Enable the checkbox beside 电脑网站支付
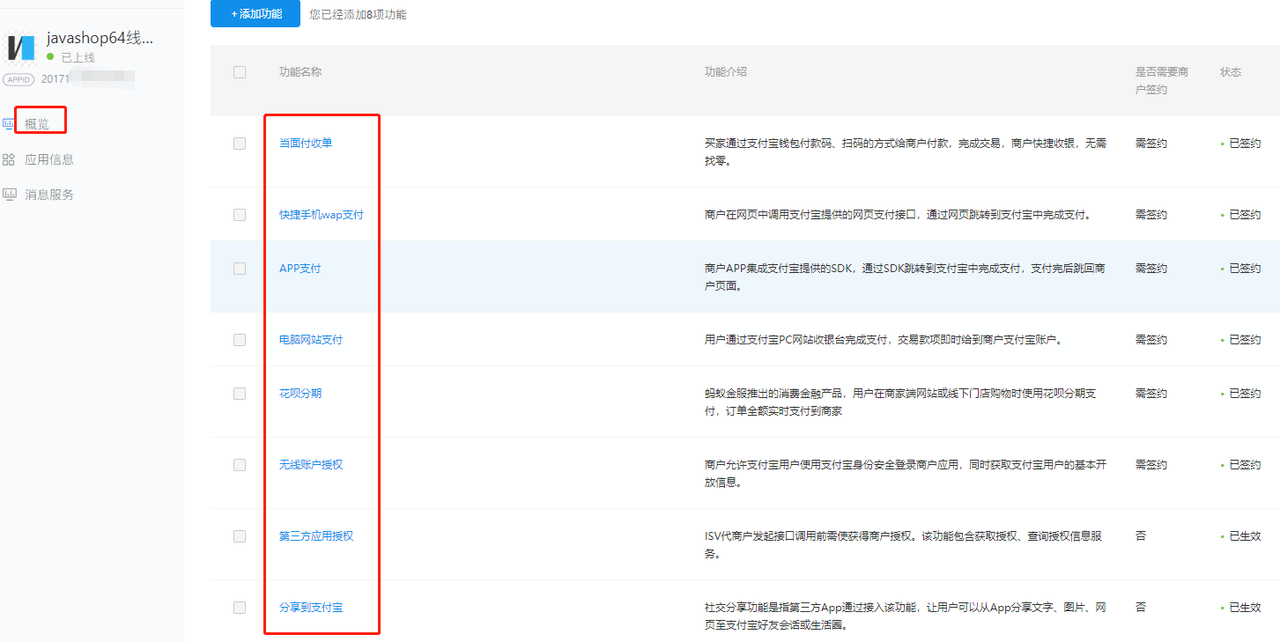This screenshot has width=1280, height=642. click(x=239, y=339)
